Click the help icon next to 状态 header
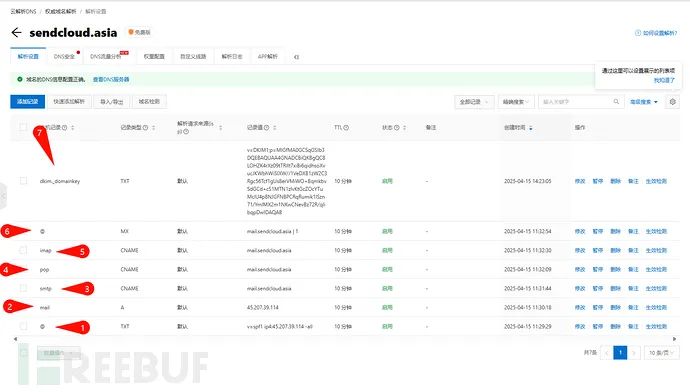The image size is (690, 392). click(x=396, y=128)
